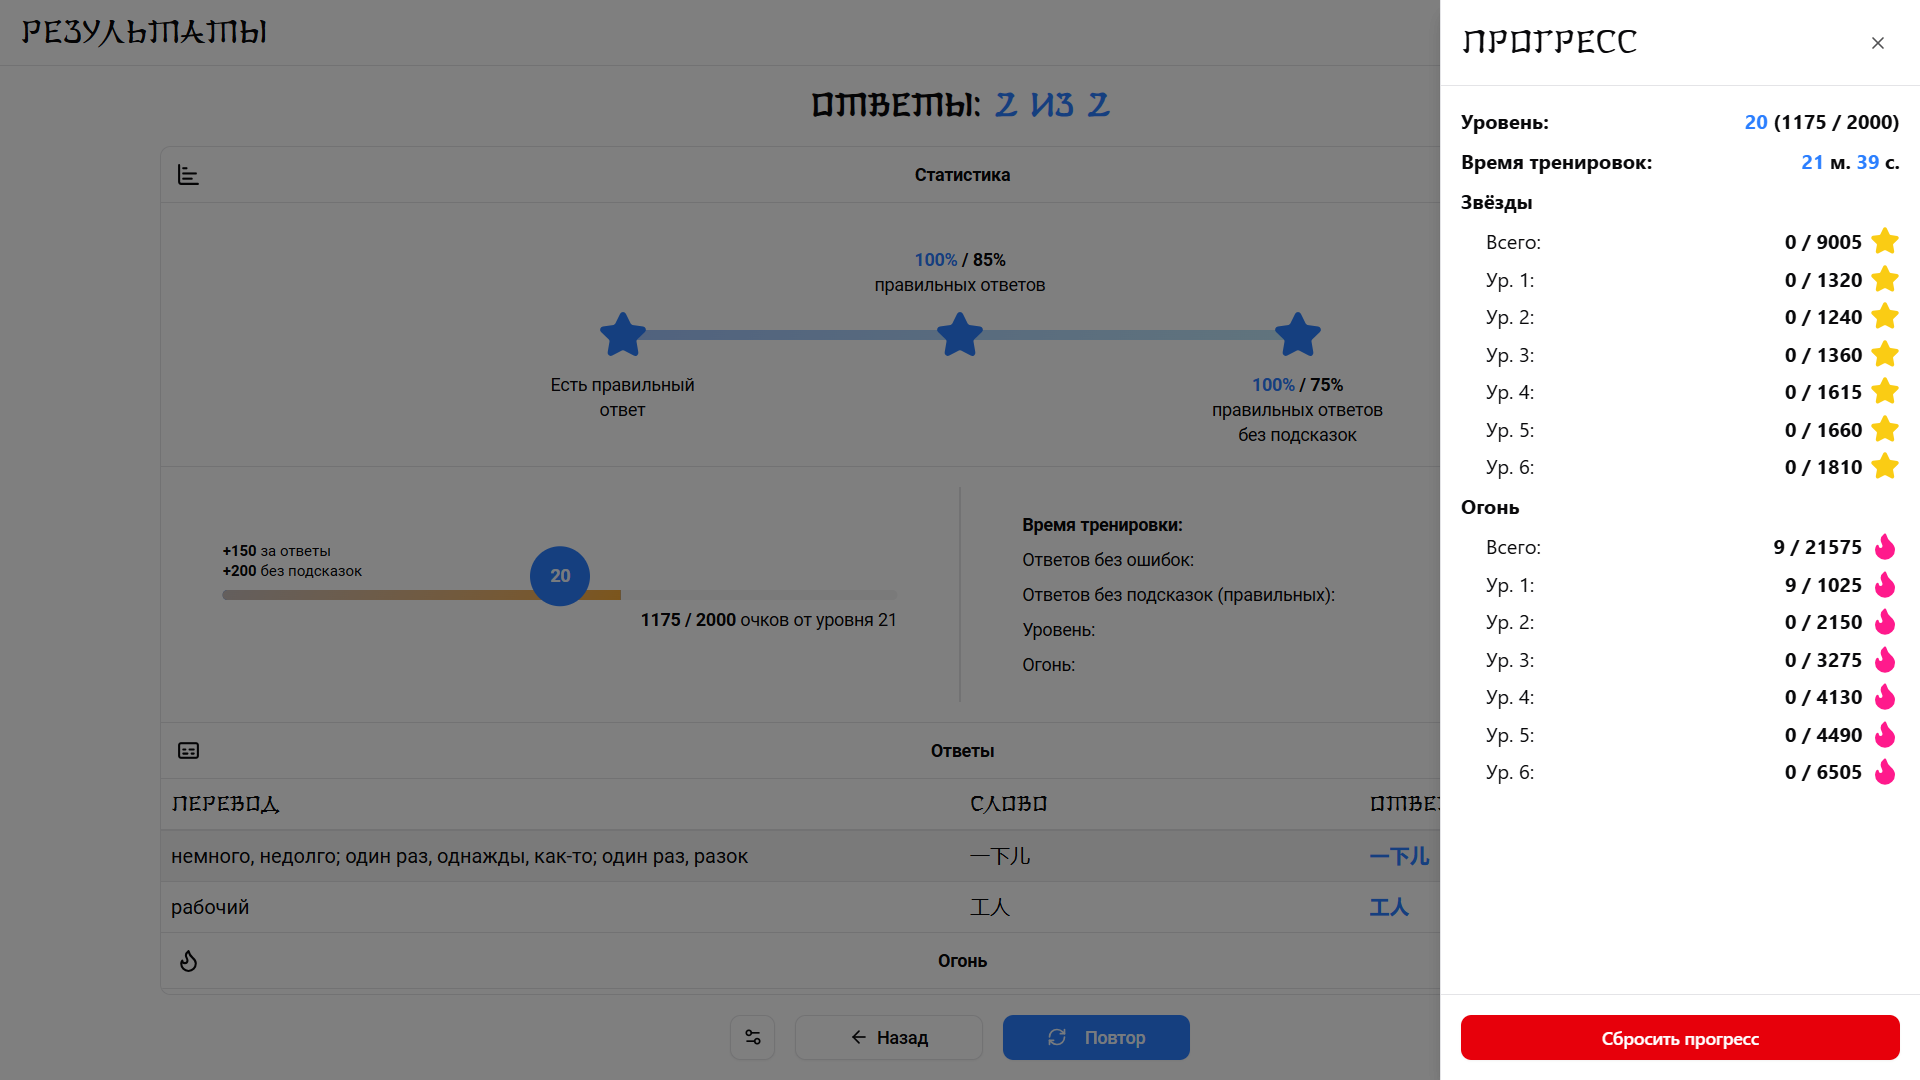Click the red Сбросить прогресс button
1920x1080 pixels.
coord(1679,1037)
